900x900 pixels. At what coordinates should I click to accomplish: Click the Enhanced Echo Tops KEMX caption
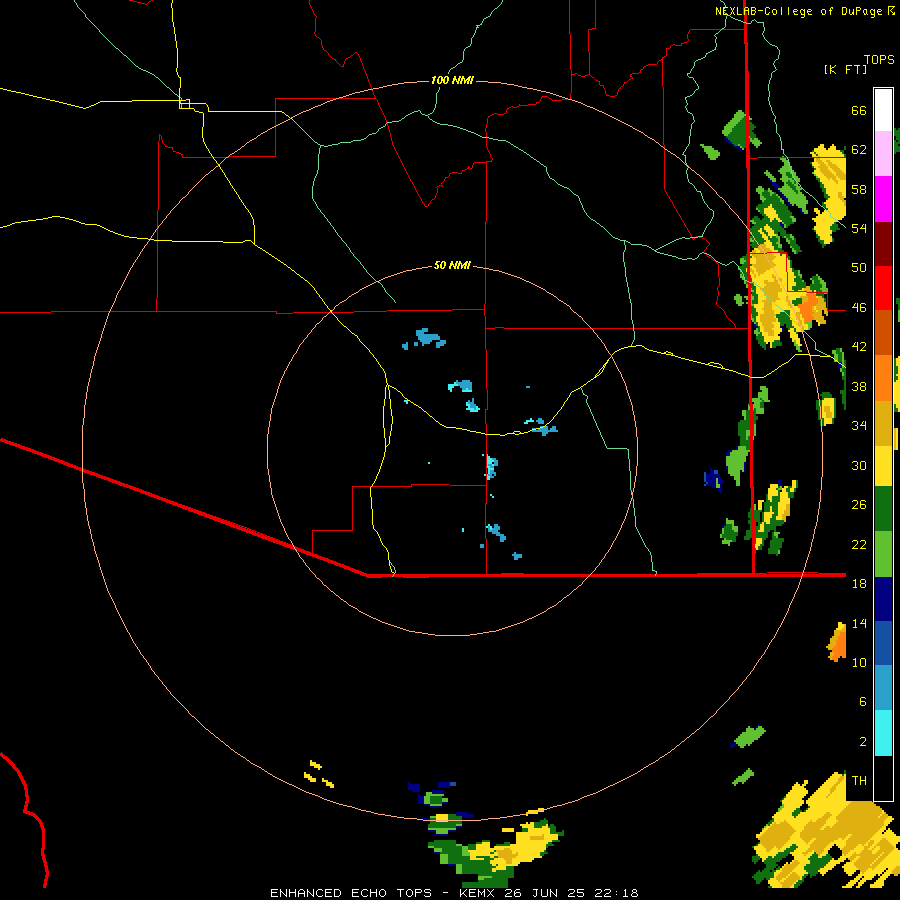pos(454,893)
